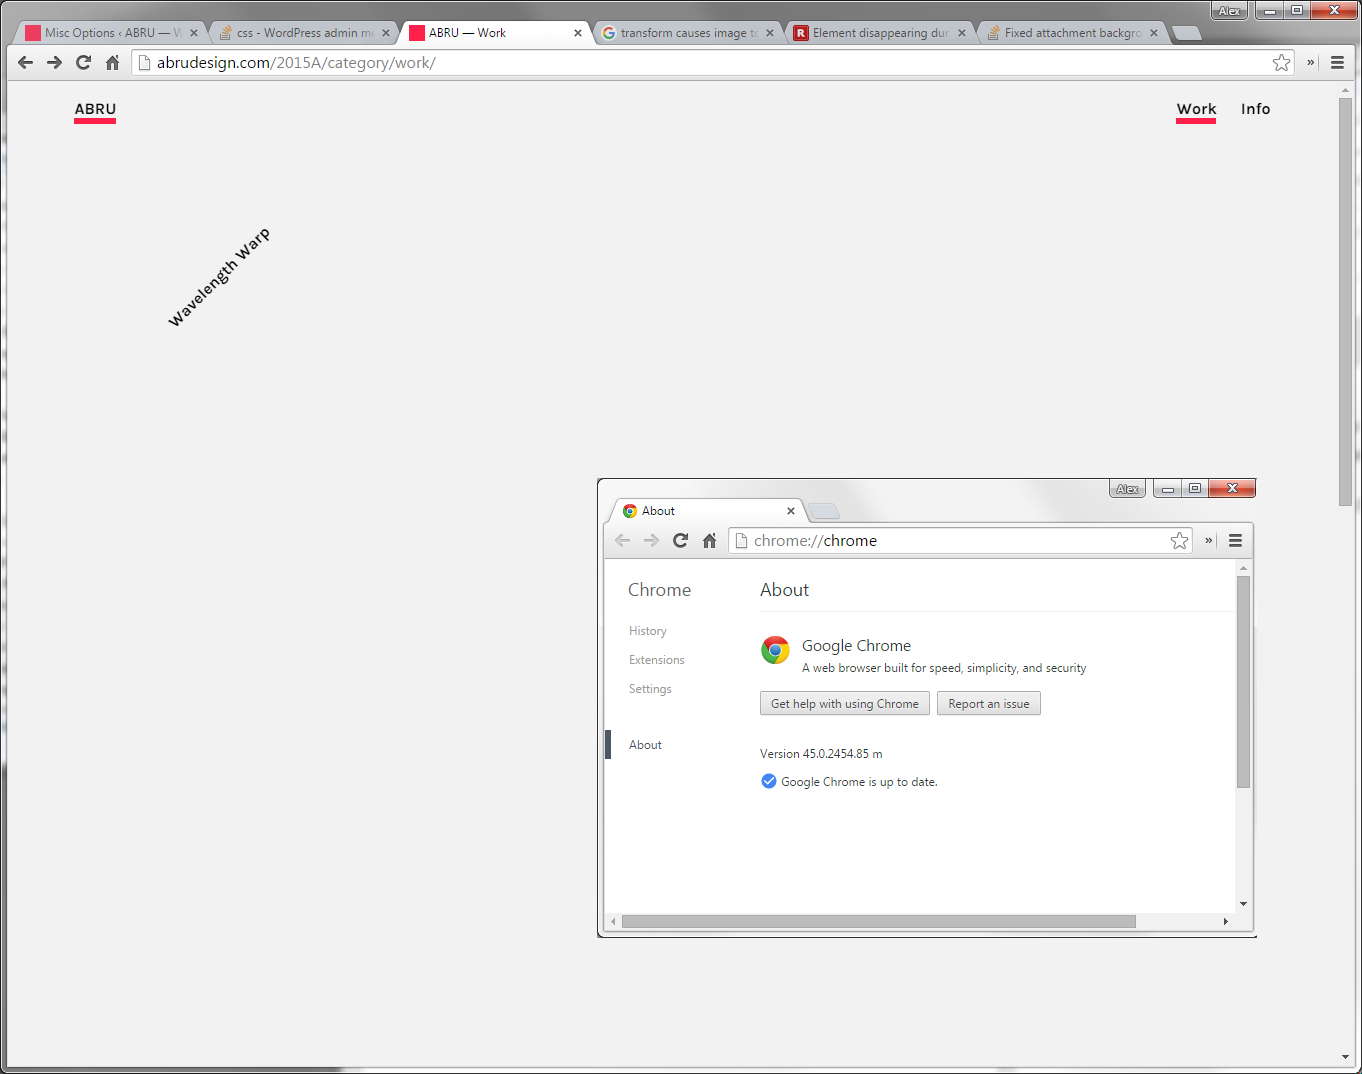The height and width of the screenshot is (1074, 1362).
Task: Open the Chrome menu in the About window
Action: (1235, 540)
